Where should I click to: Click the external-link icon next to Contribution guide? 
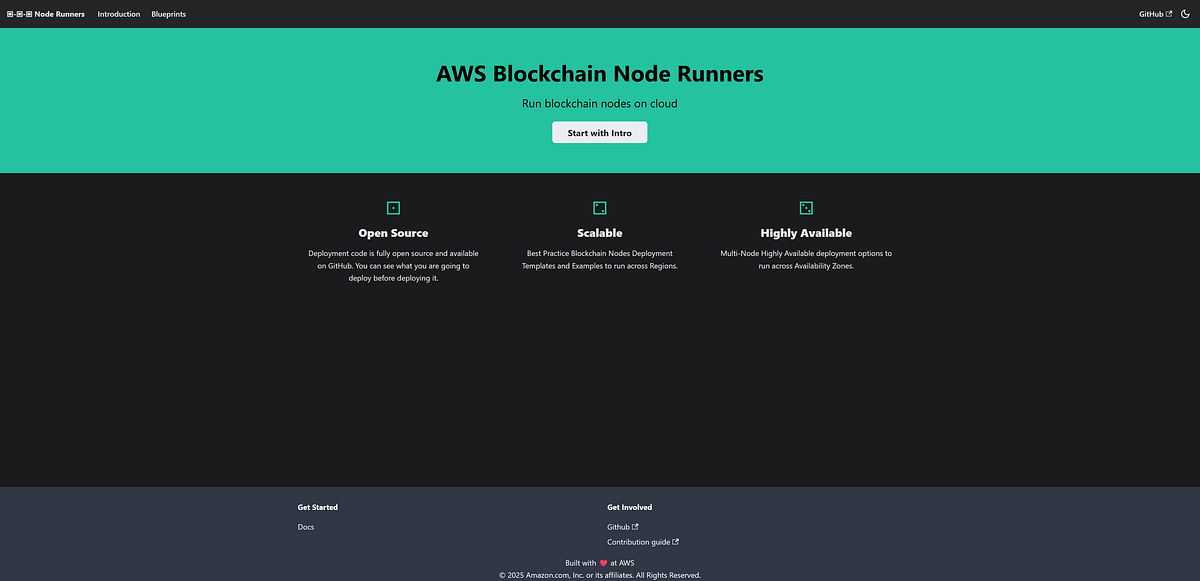(677, 541)
